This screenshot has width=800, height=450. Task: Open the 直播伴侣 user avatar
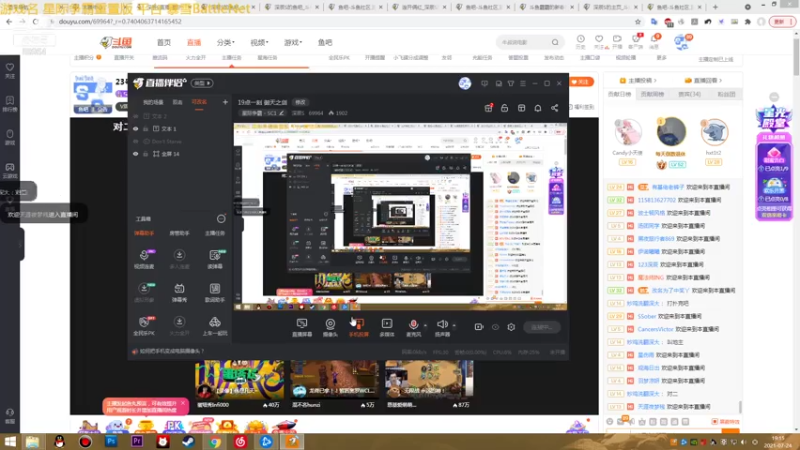point(465,83)
